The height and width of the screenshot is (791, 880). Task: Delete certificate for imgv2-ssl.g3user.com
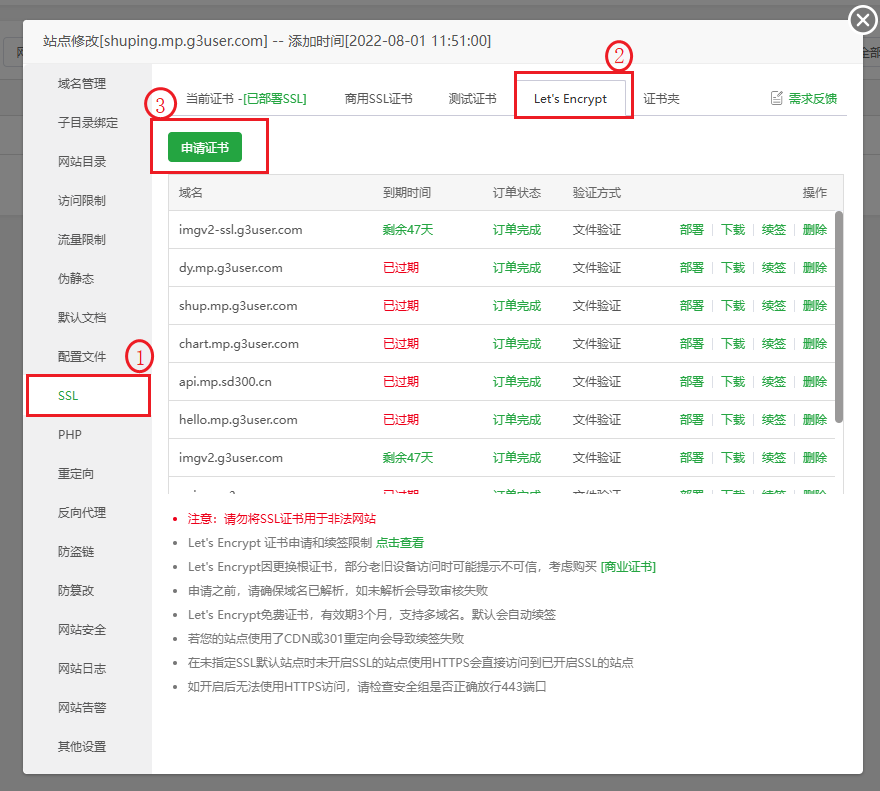pos(814,230)
